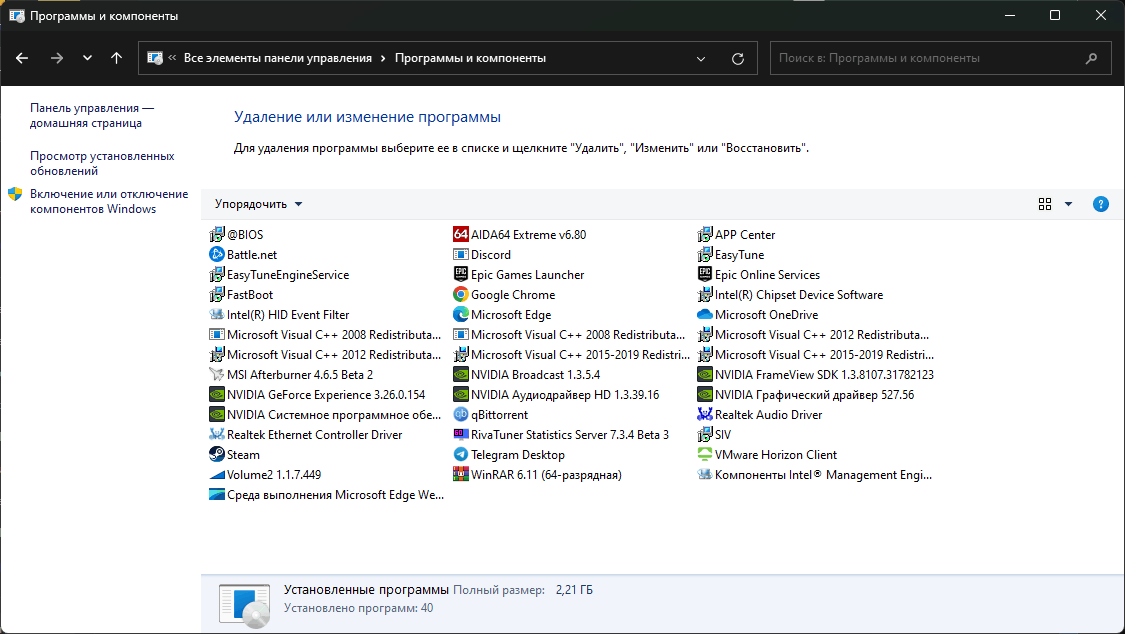The image size is (1125, 634).
Task: Open Просмотр установленных обновлений link
Action: coord(102,164)
